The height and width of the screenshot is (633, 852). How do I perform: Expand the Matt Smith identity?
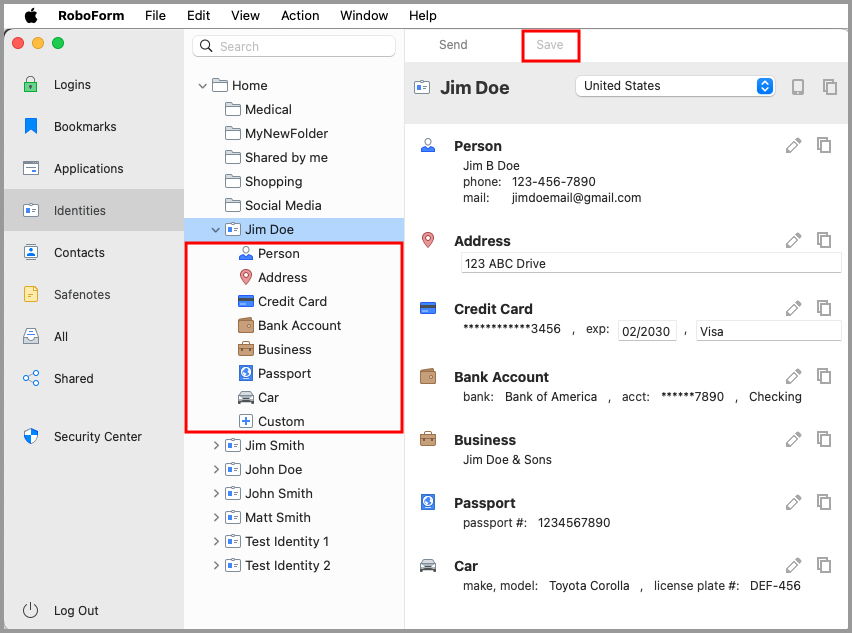tap(216, 517)
